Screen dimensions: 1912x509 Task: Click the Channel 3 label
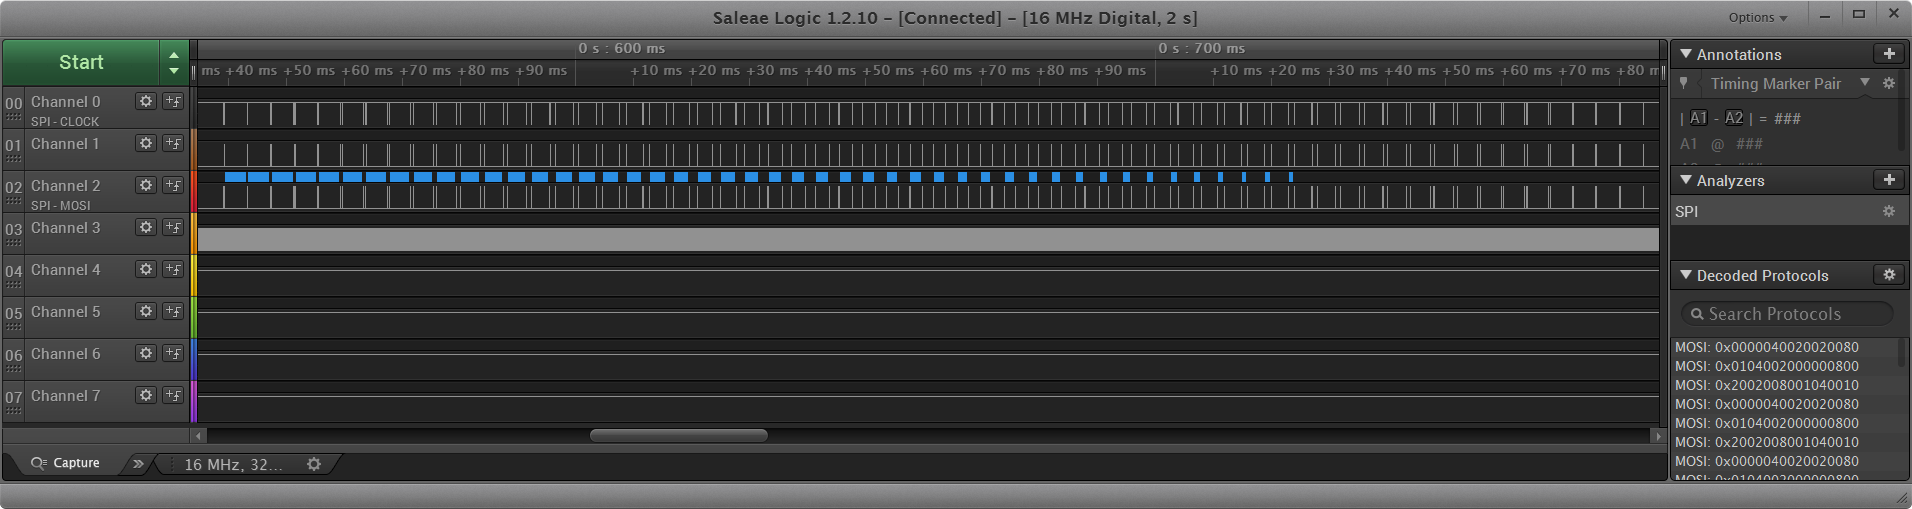tap(65, 228)
